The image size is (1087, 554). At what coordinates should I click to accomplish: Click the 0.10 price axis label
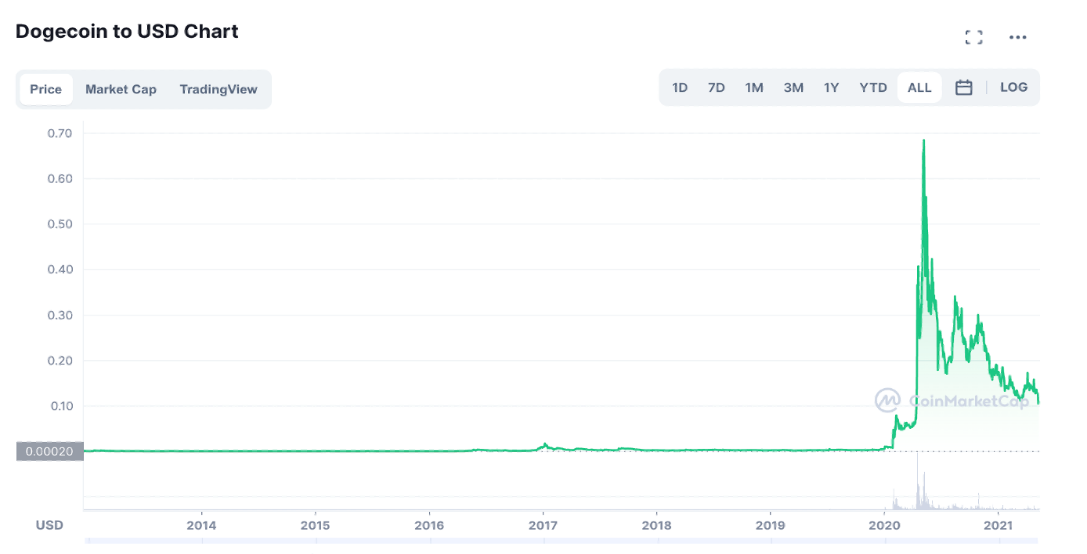61,406
